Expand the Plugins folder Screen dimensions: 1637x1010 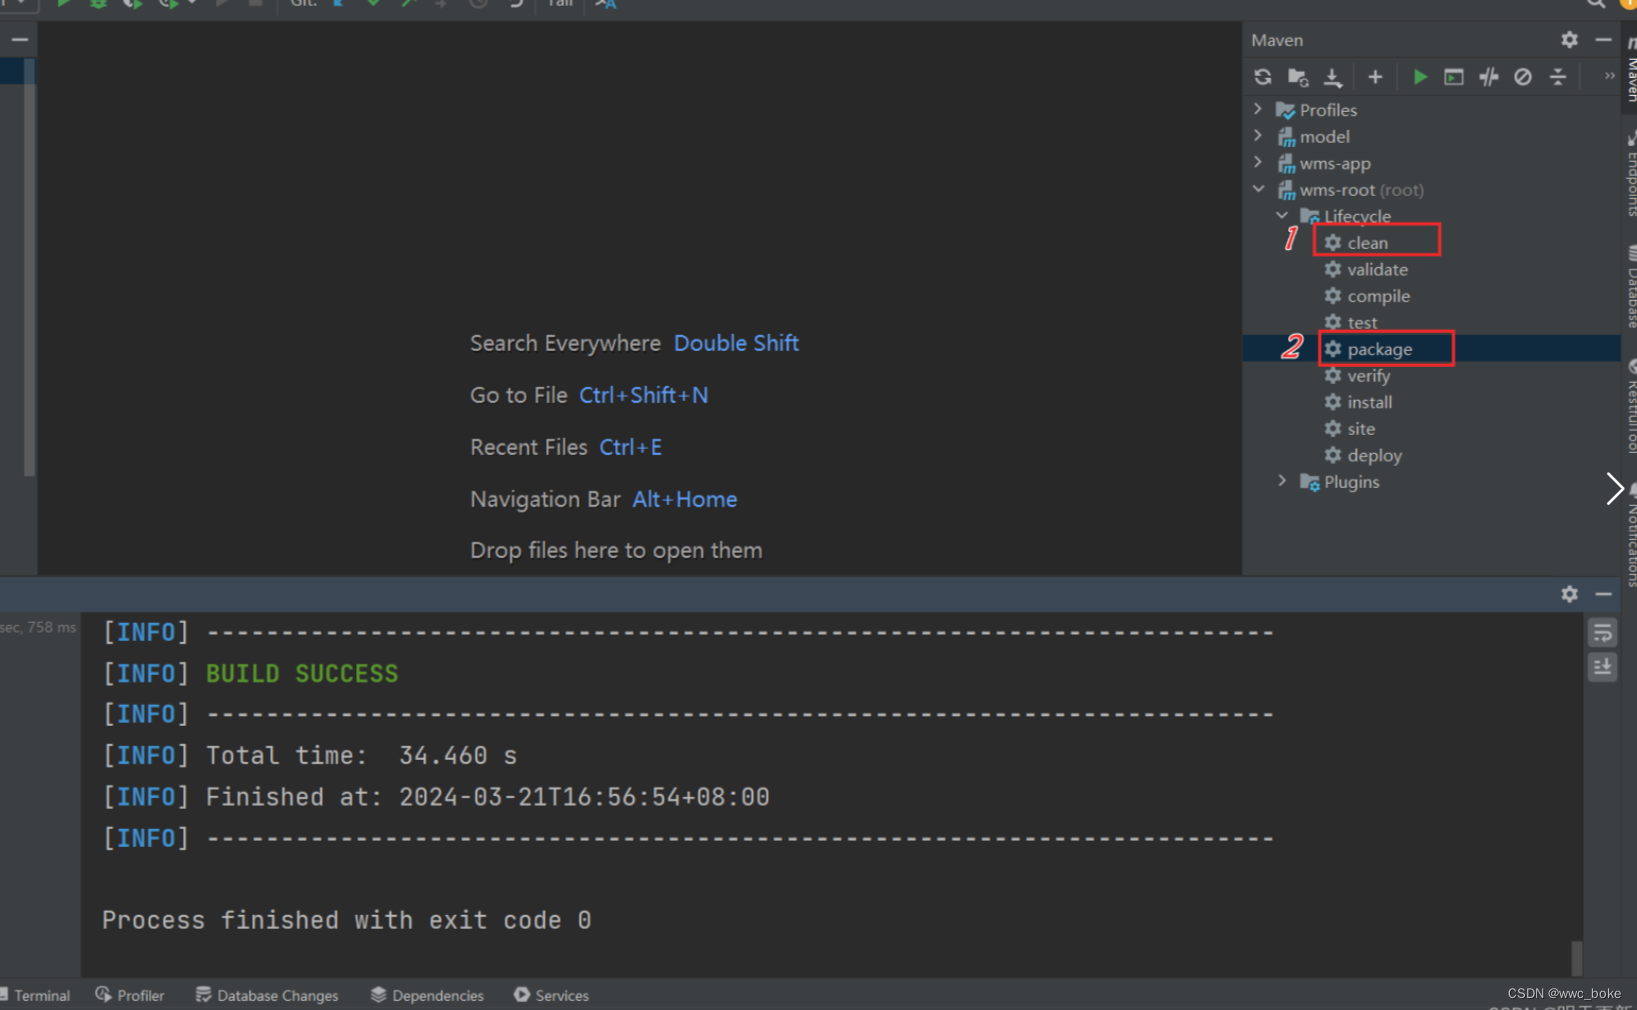click(x=1283, y=481)
